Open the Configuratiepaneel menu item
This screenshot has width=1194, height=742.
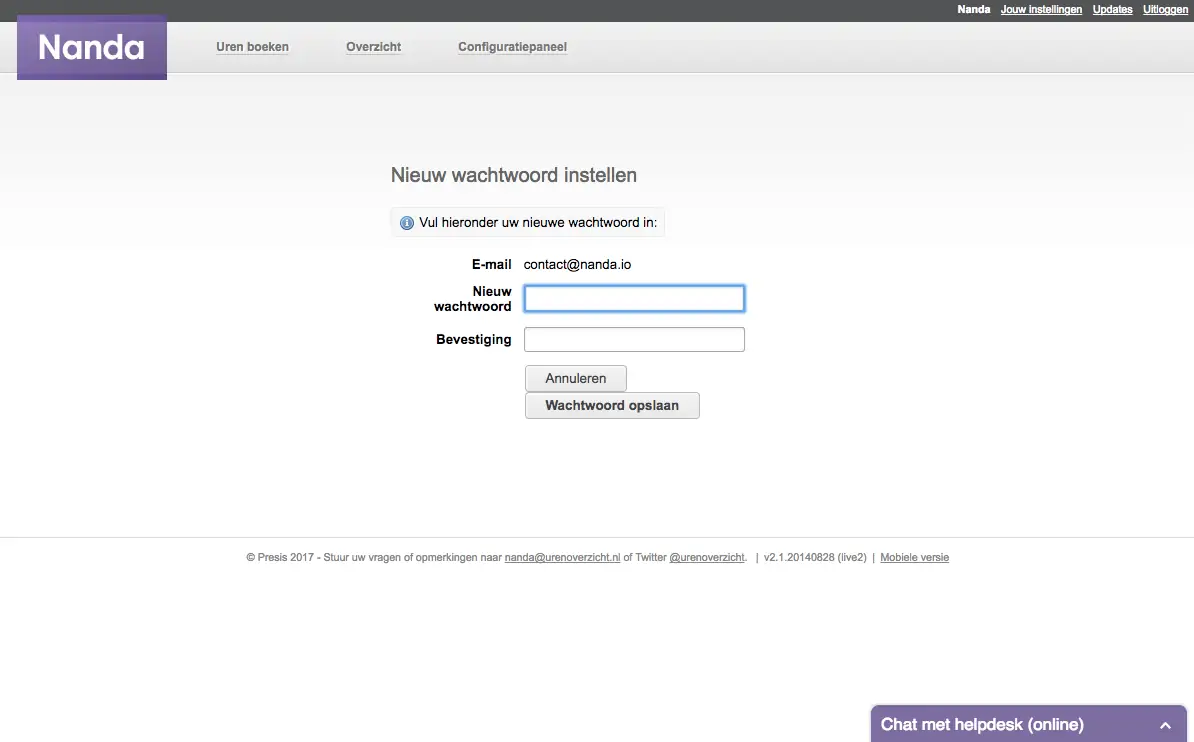click(512, 46)
